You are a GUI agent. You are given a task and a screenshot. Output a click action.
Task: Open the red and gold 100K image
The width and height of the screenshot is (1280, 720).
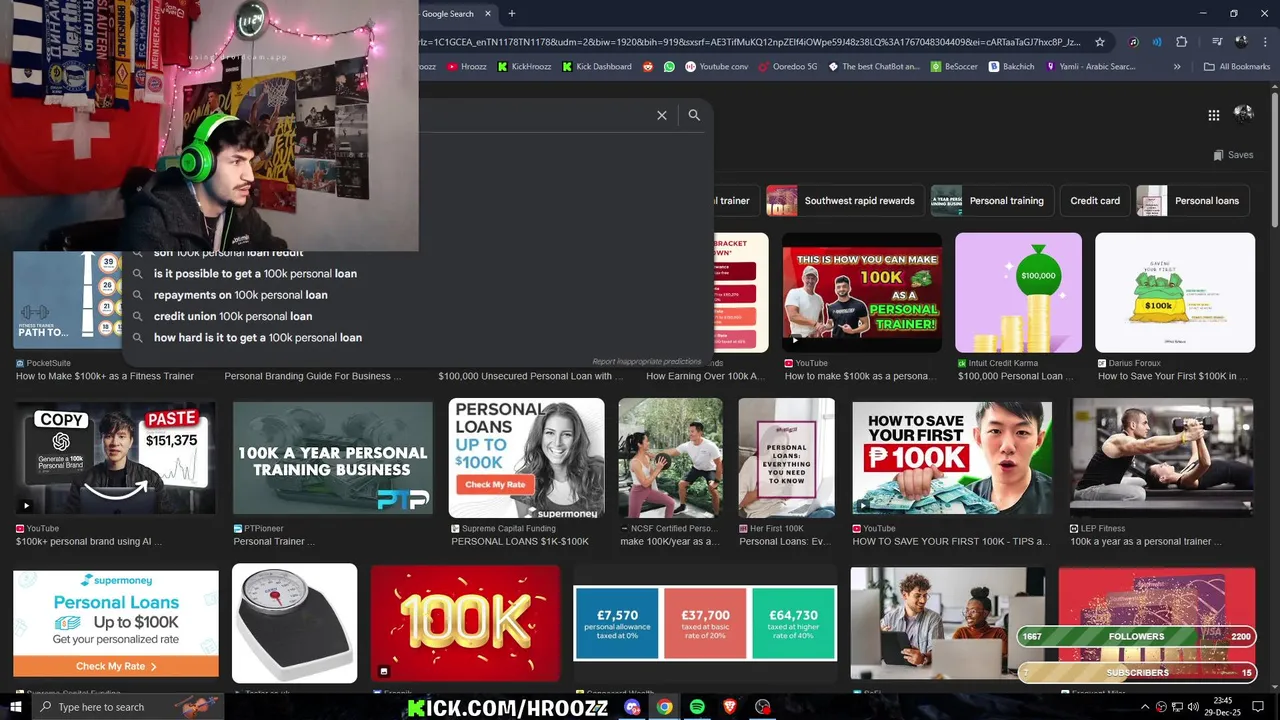[x=465, y=623]
